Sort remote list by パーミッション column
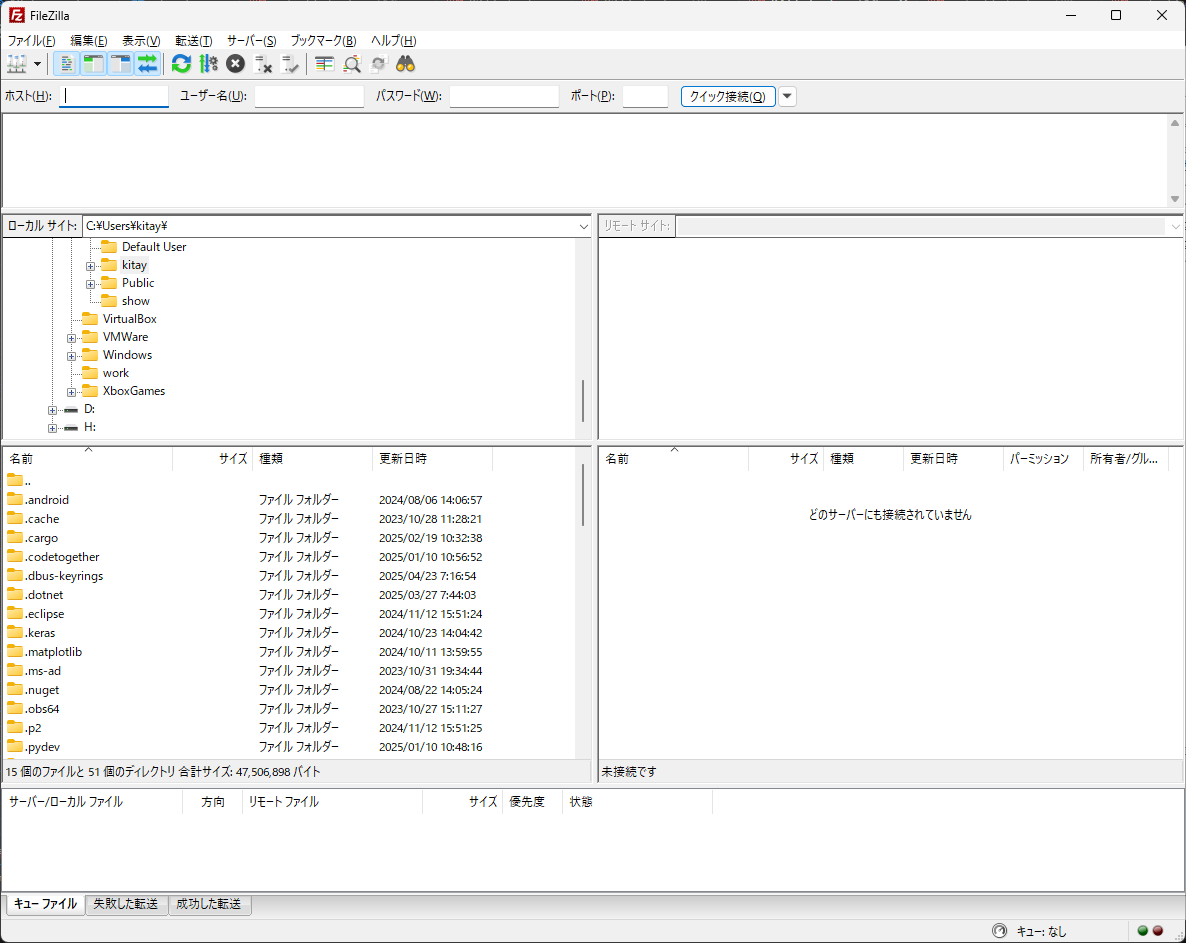The image size is (1186, 943). pyautogui.click(x=1043, y=459)
